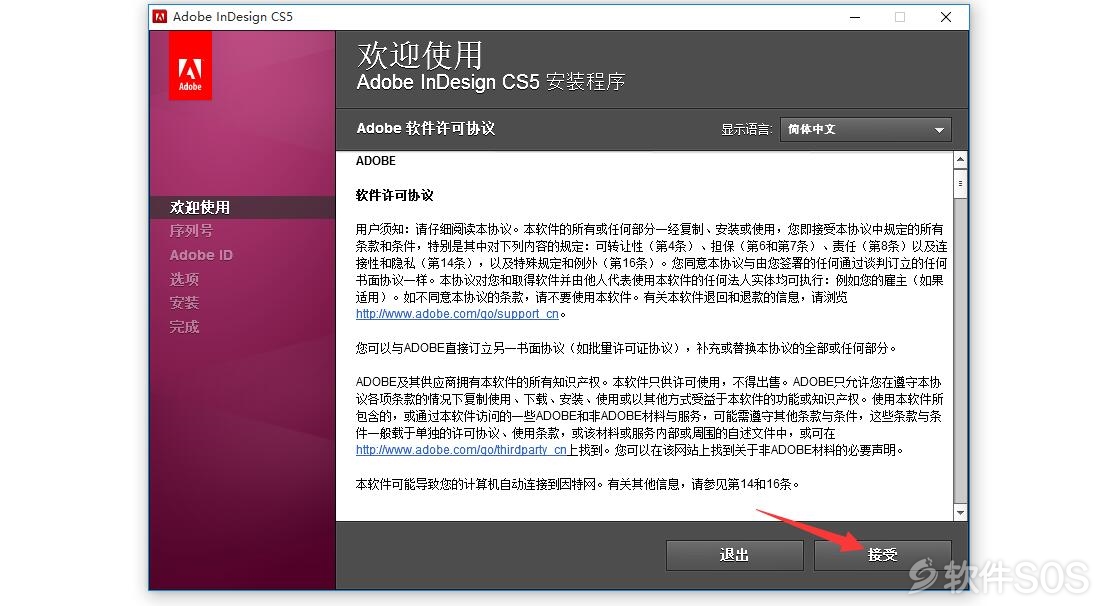Click the license scrollbar down arrow
This screenshot has height=606, width=1106.
960,513
